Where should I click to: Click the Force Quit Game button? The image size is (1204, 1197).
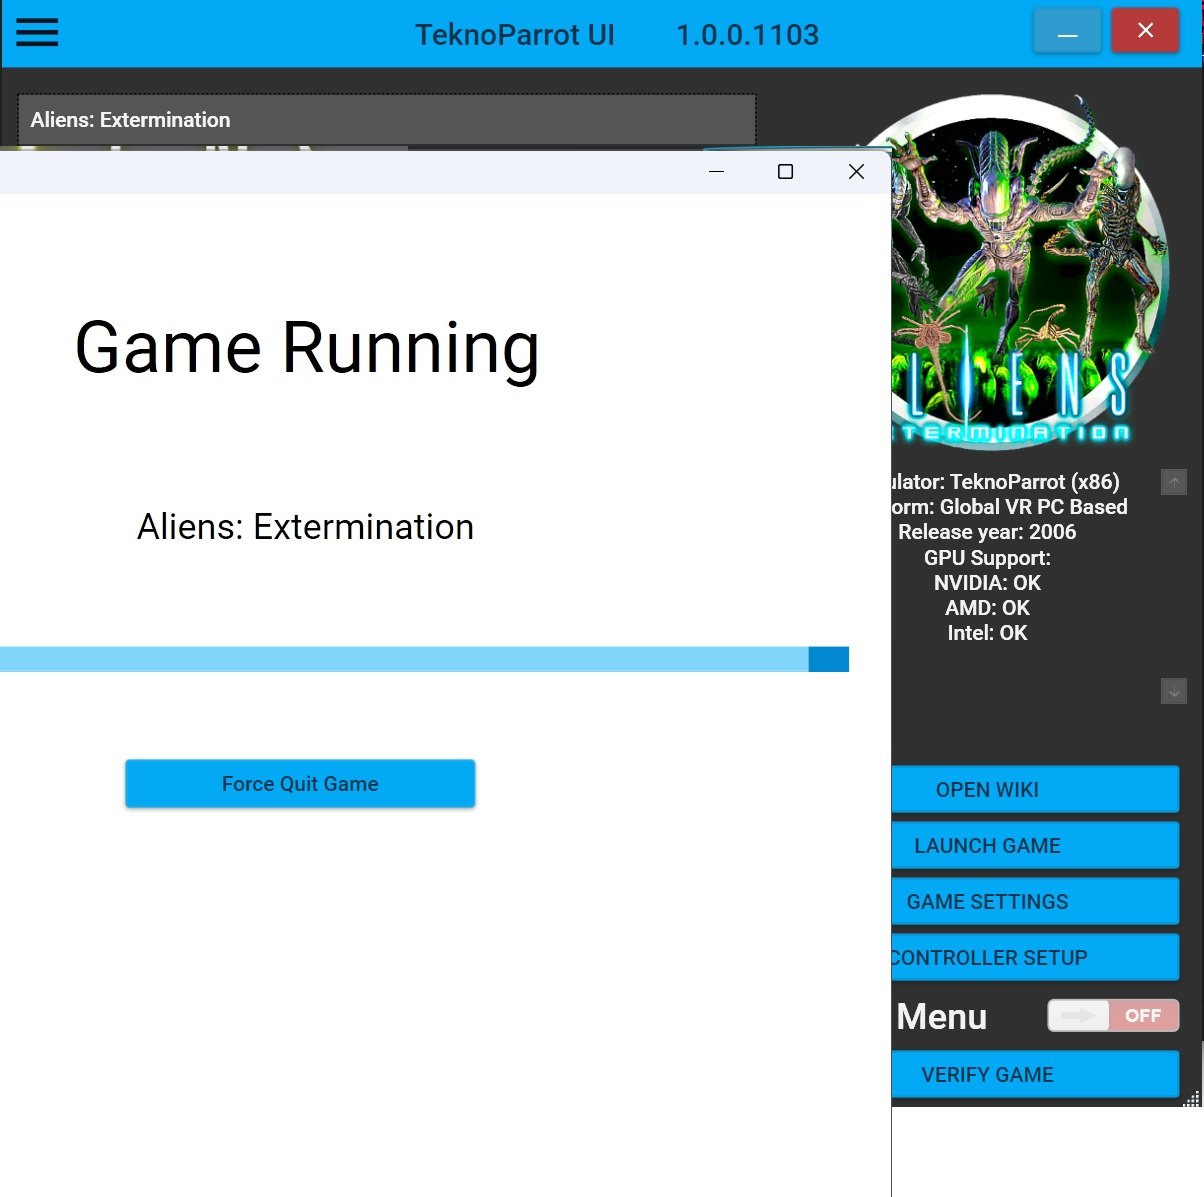(x=300, y=784)
